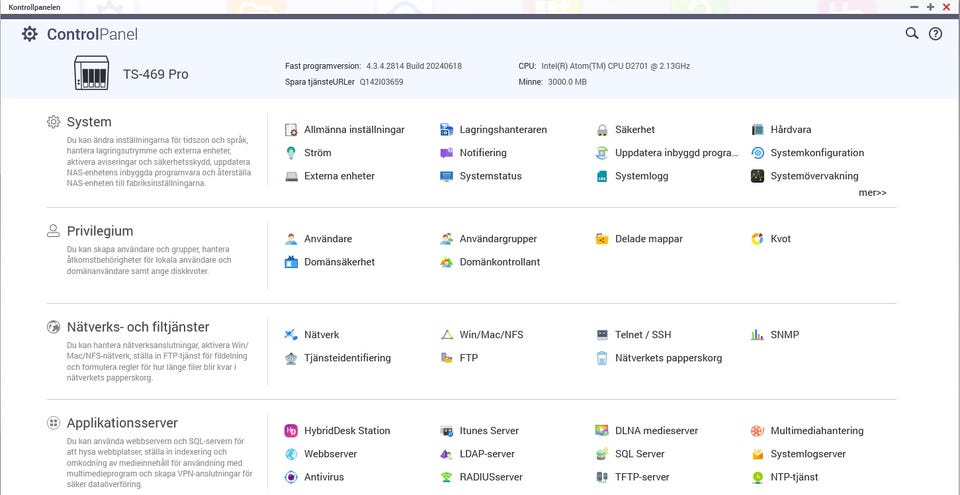
Task: Open the Notifiering icon
Action: [x=447, y=153]
